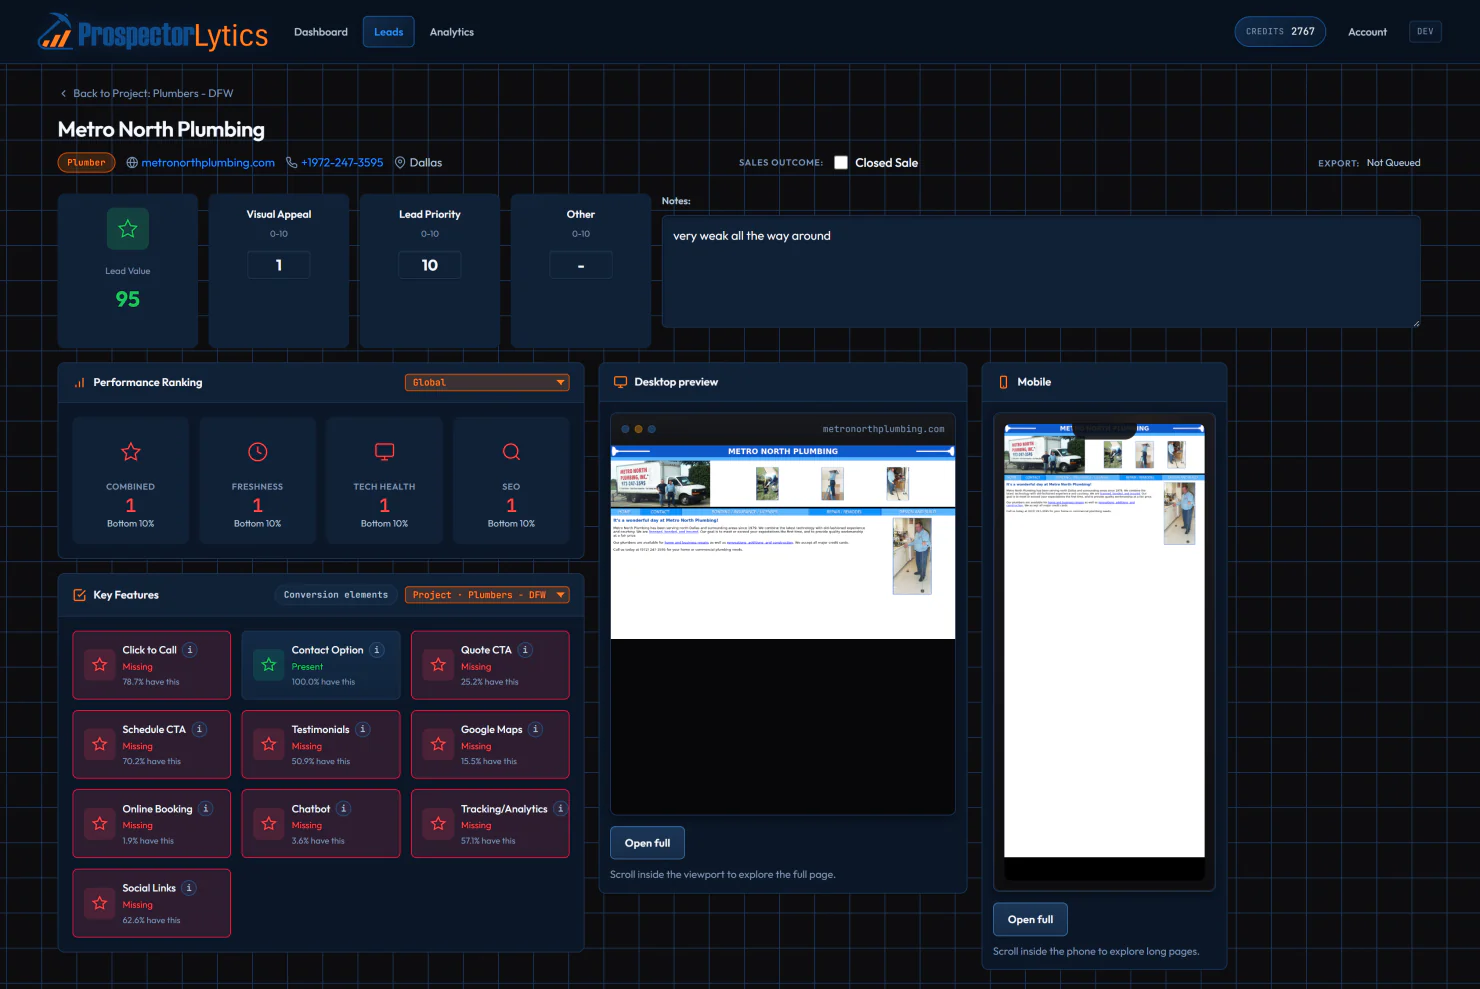The height and width of the screenshot is (989, 1480).
Task: Click the SEO magnifier icon
Action: pyautogui.click(x=511, y=452)
